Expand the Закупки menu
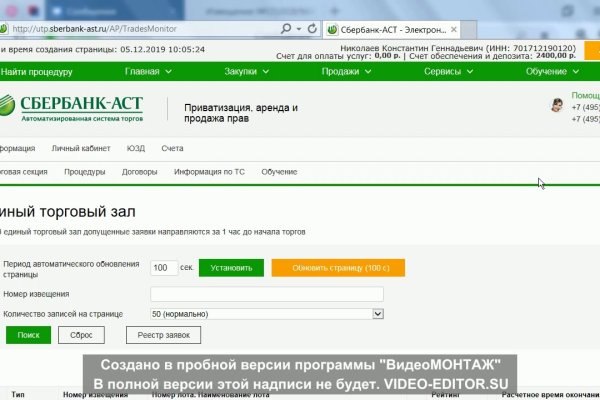The width and height of the screenshot is (600, 400). [246, 72]
